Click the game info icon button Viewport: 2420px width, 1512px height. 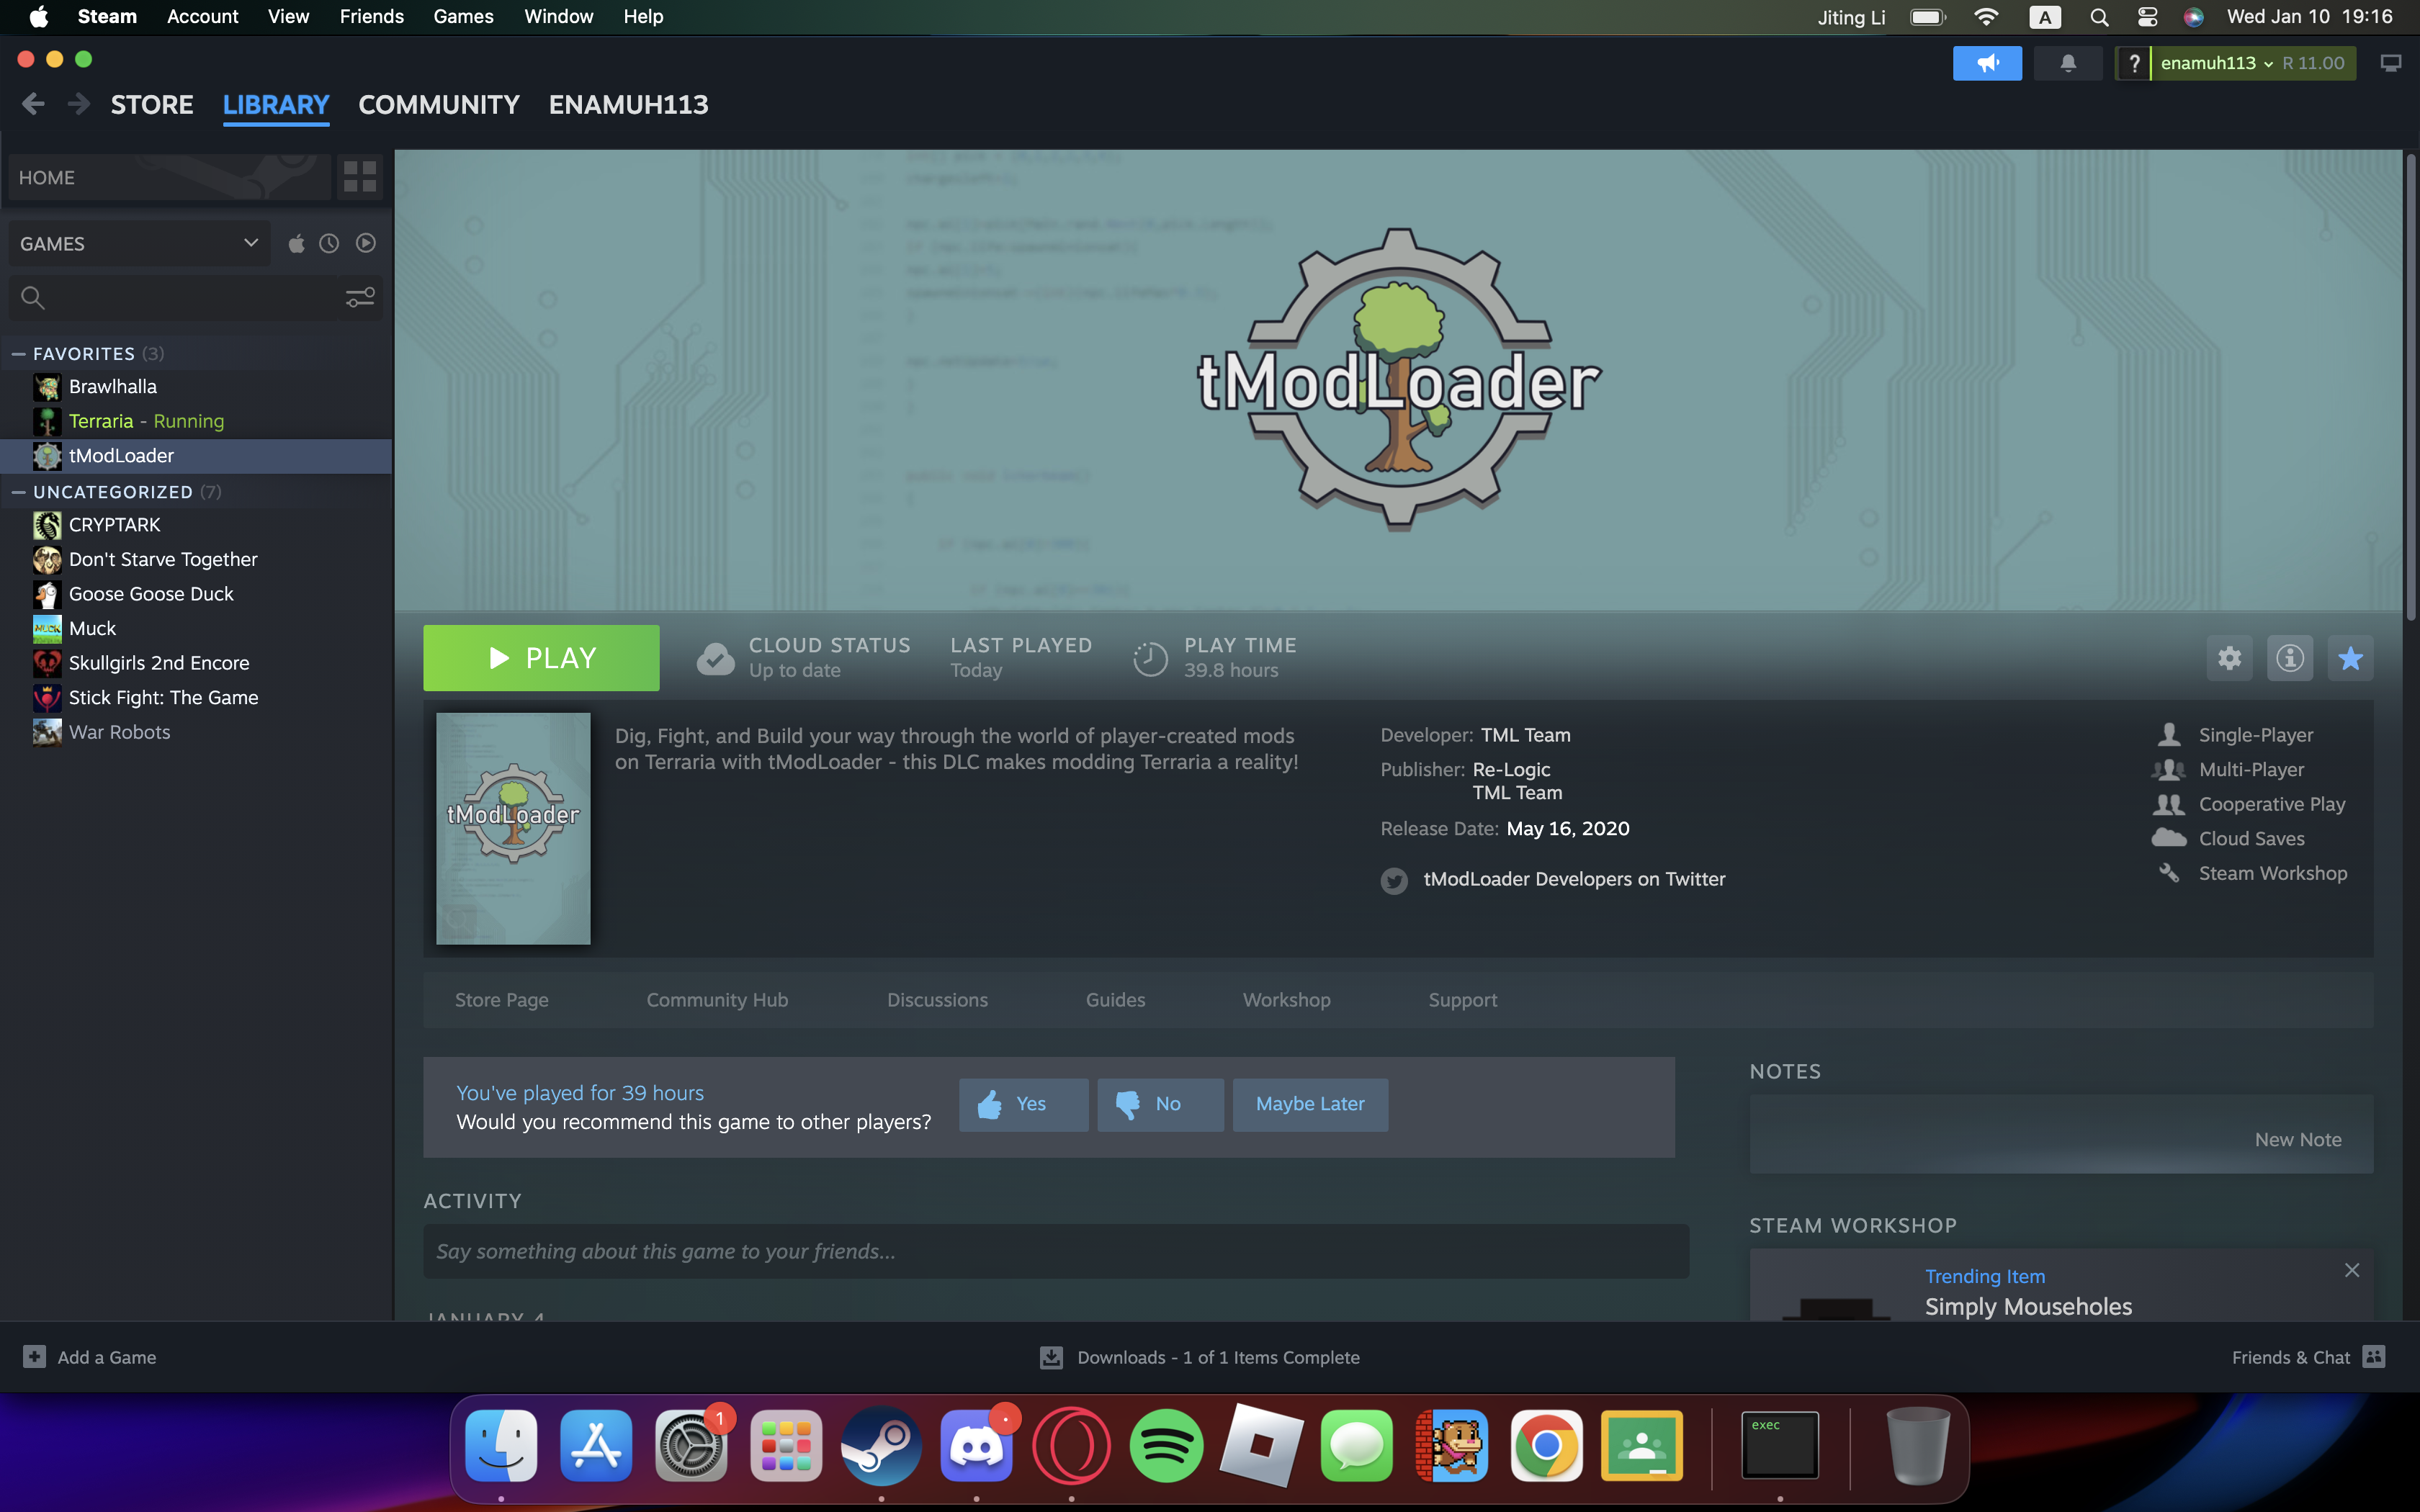point(2290,658)
